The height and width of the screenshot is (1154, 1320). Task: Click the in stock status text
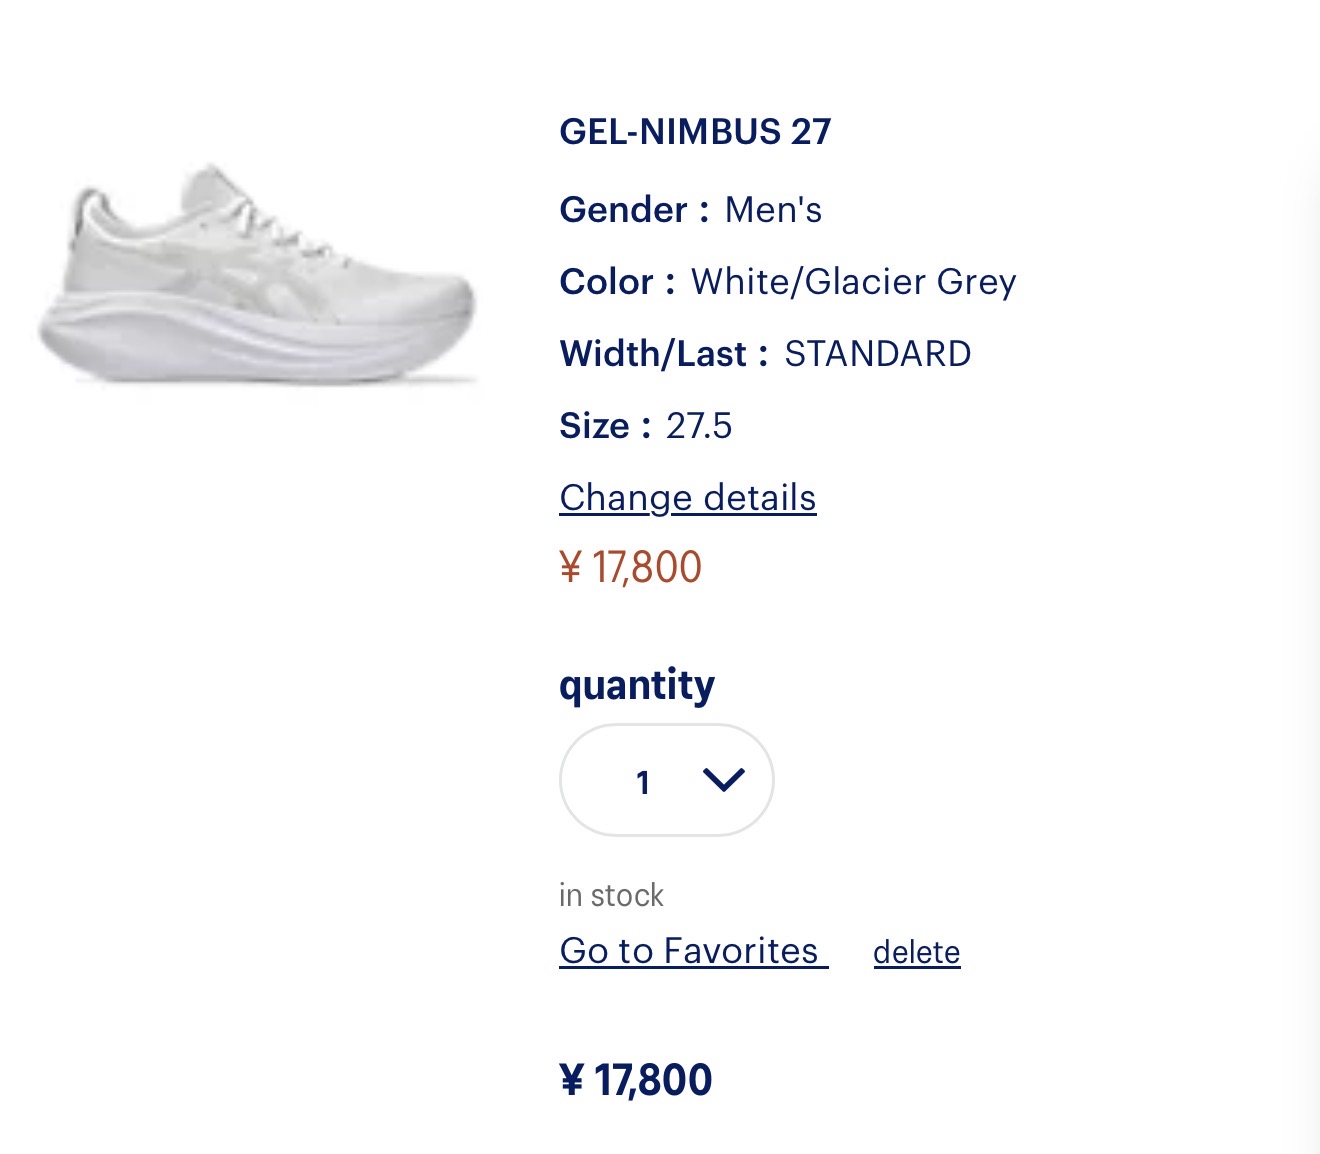(x=611, y=895)
